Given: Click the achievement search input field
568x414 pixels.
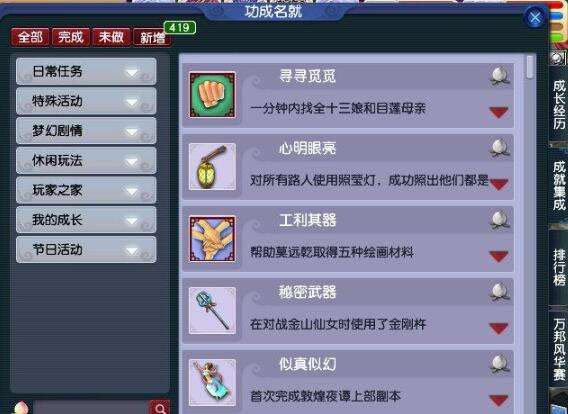Looking at the screenshot, I should (92, 408).
